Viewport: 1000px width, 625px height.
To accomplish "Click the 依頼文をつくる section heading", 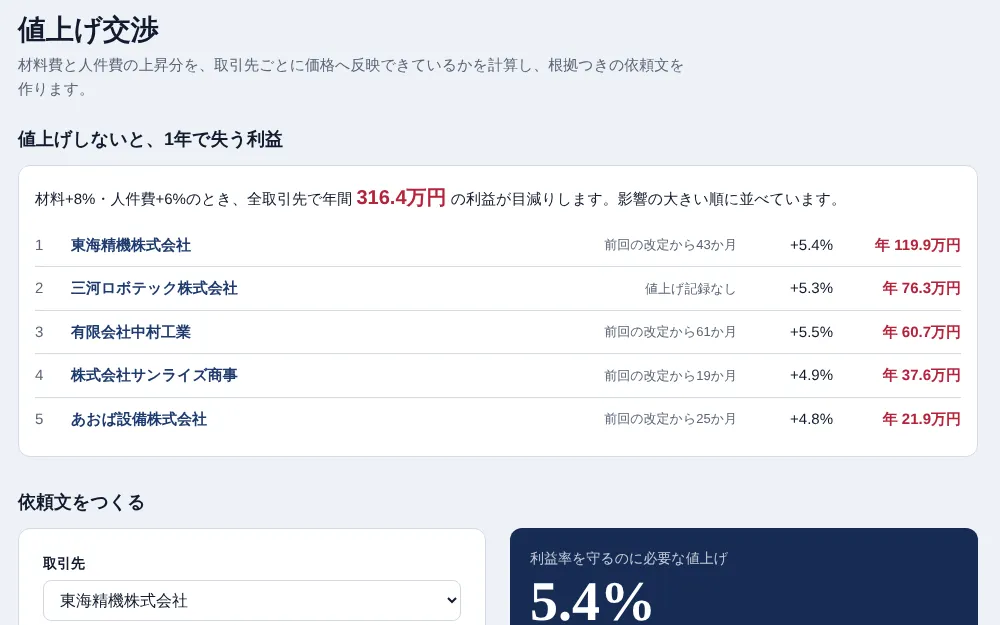I will pos(81,503).
